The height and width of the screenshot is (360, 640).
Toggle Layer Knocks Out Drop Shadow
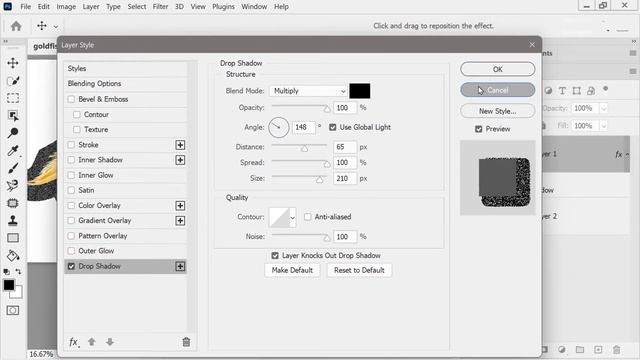275,256
